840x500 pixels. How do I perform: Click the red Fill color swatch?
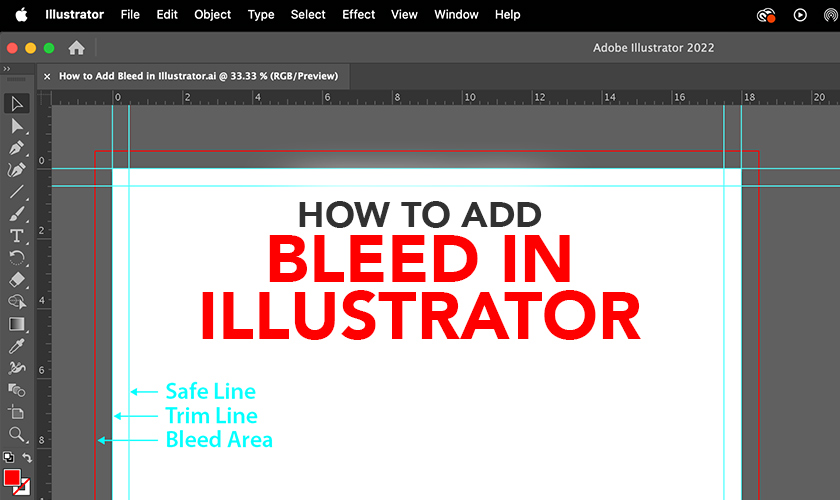(12, 478)
